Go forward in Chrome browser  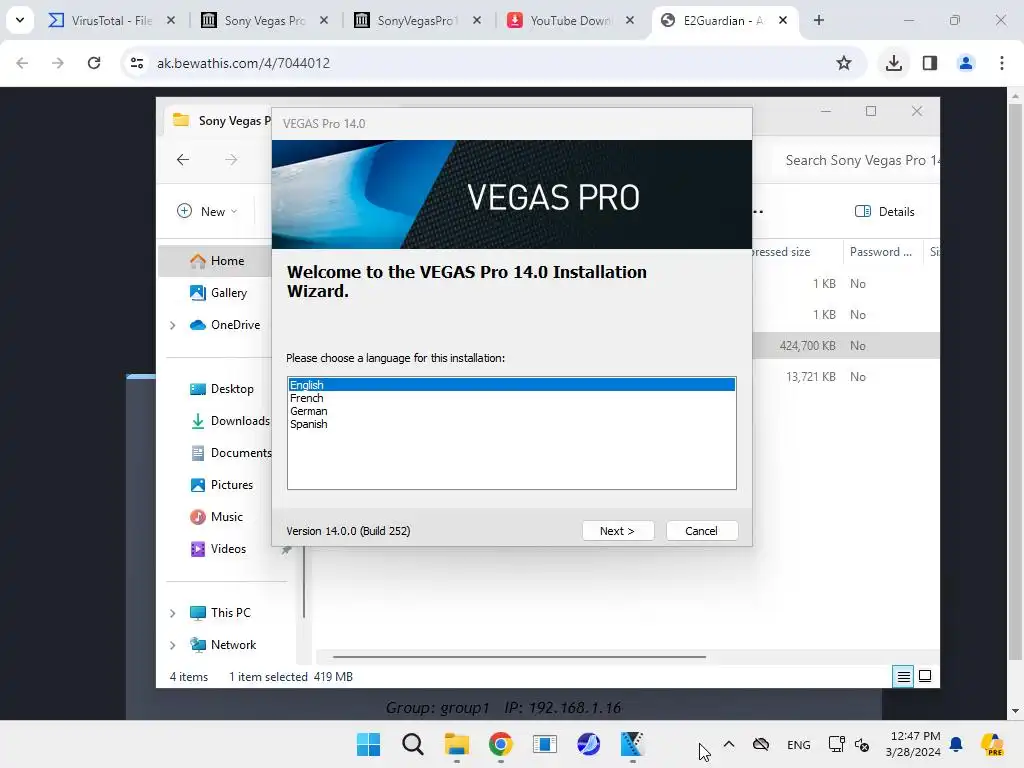(58, 63)
